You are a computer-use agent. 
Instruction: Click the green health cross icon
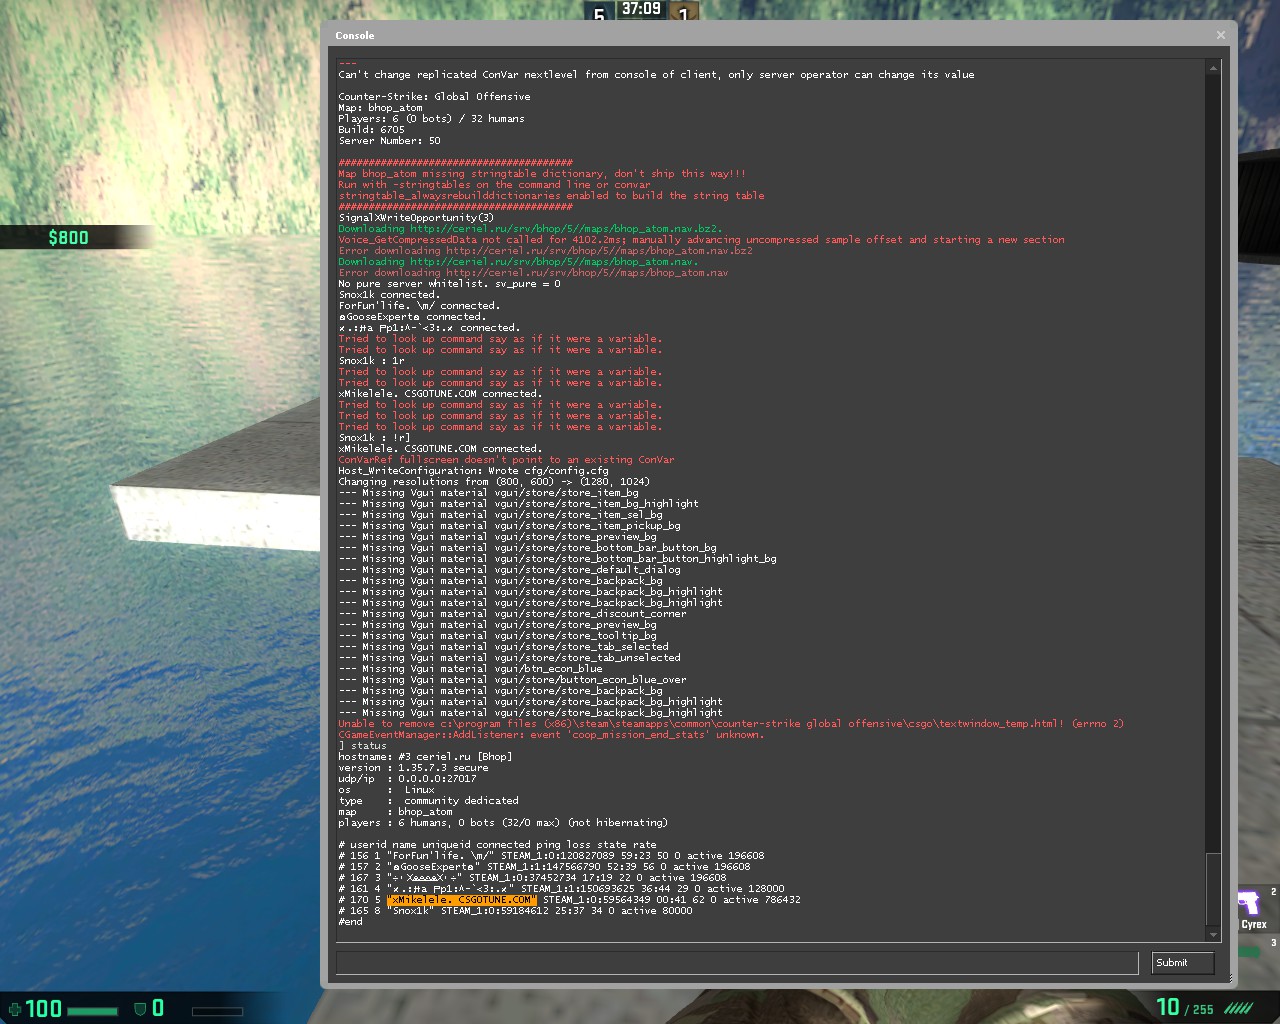14,1008
